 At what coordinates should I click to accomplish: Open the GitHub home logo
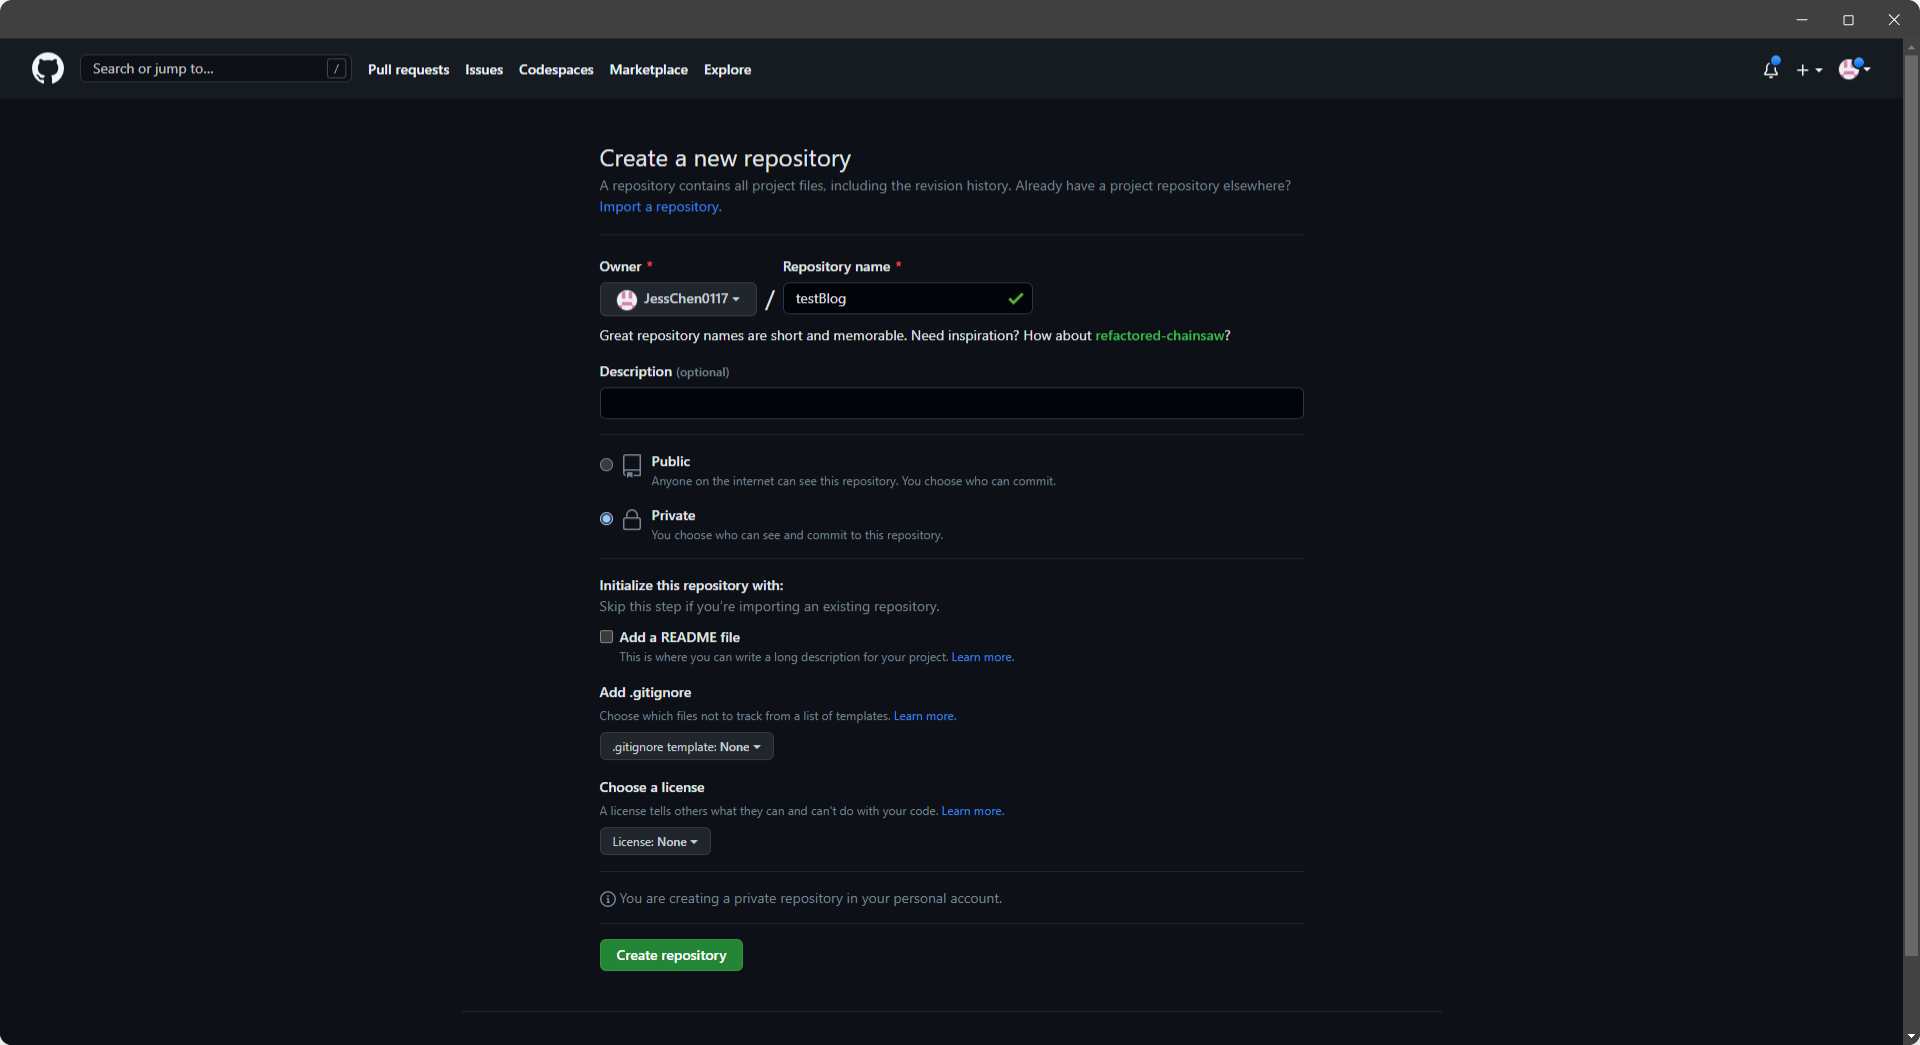[48, 69]
